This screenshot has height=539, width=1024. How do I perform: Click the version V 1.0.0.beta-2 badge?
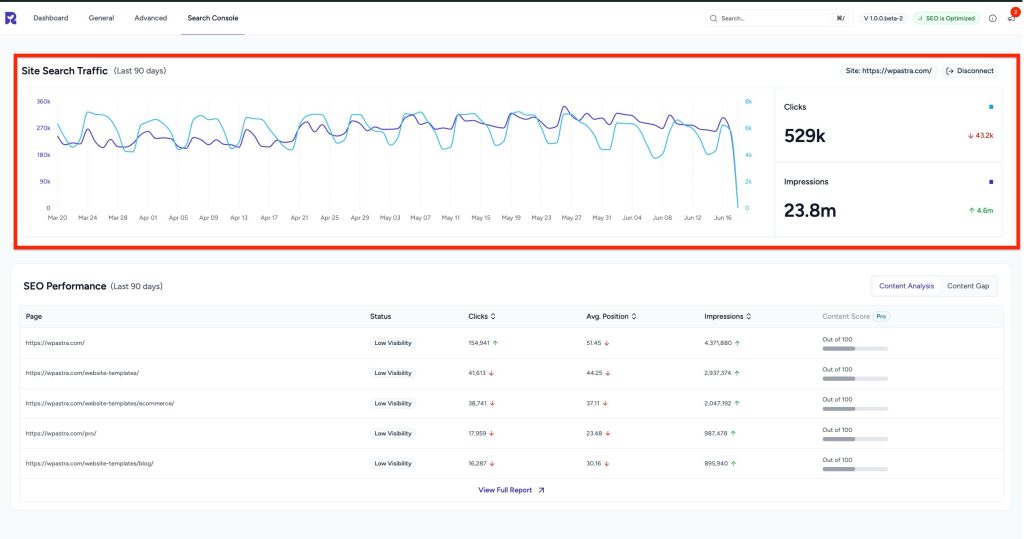pos(883,18)
